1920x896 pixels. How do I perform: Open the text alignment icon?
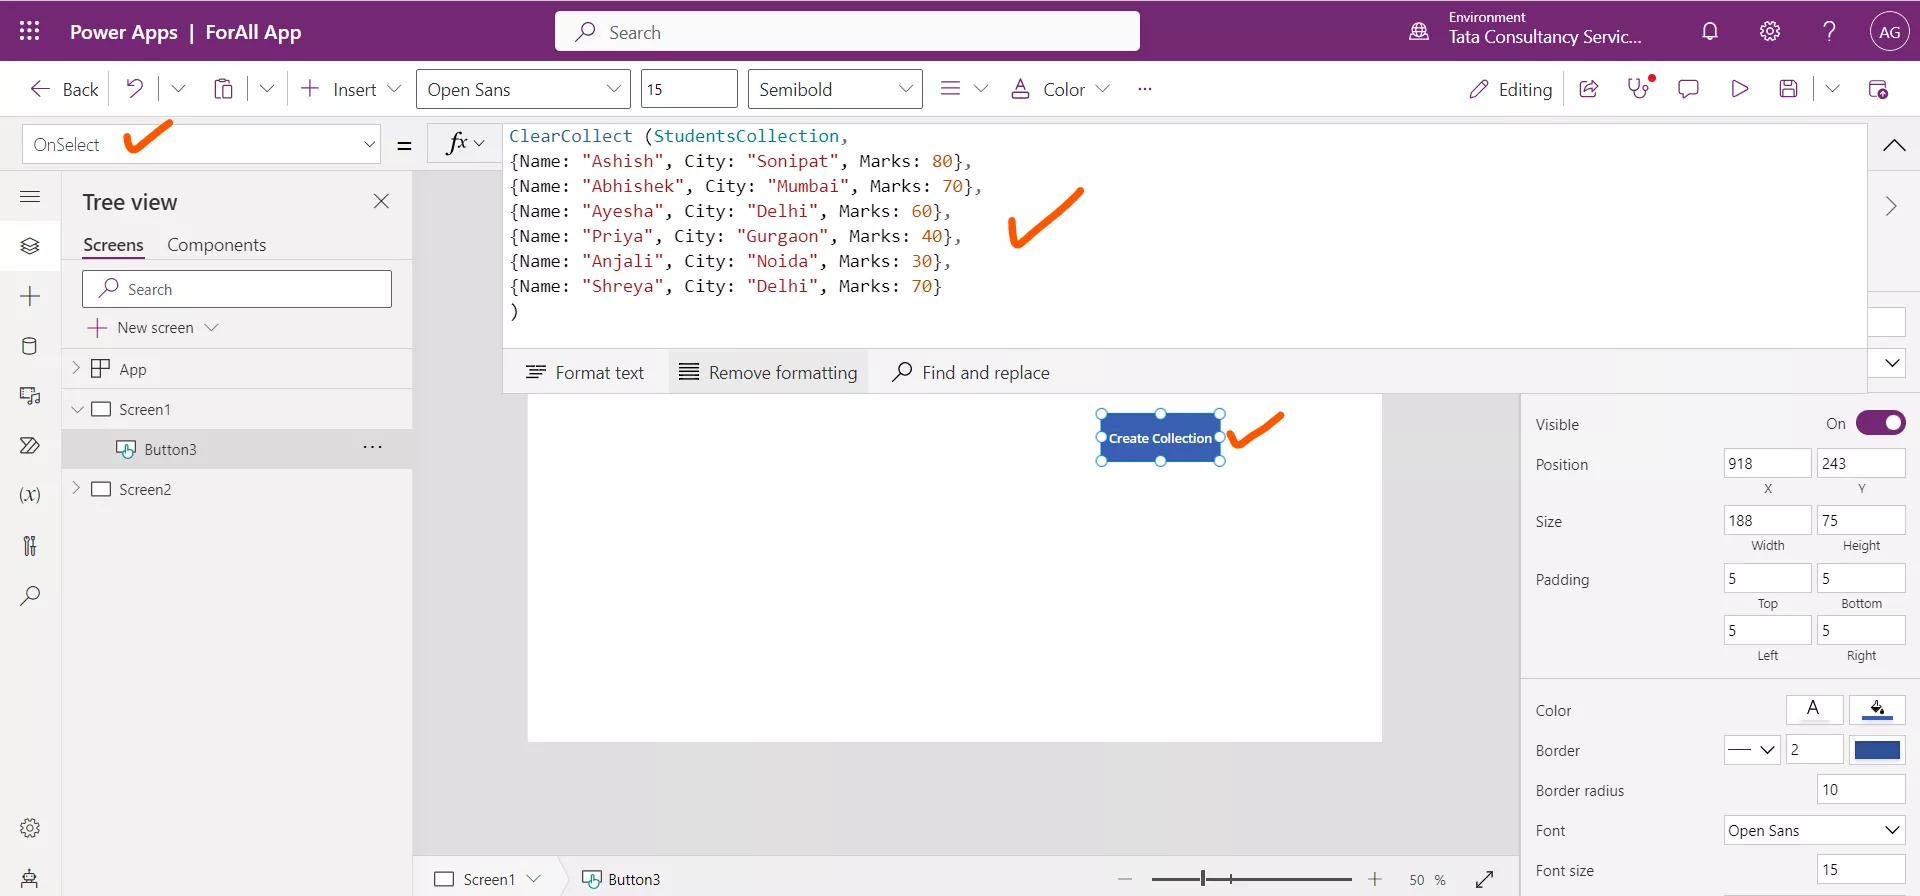click(x=950, y=88)
